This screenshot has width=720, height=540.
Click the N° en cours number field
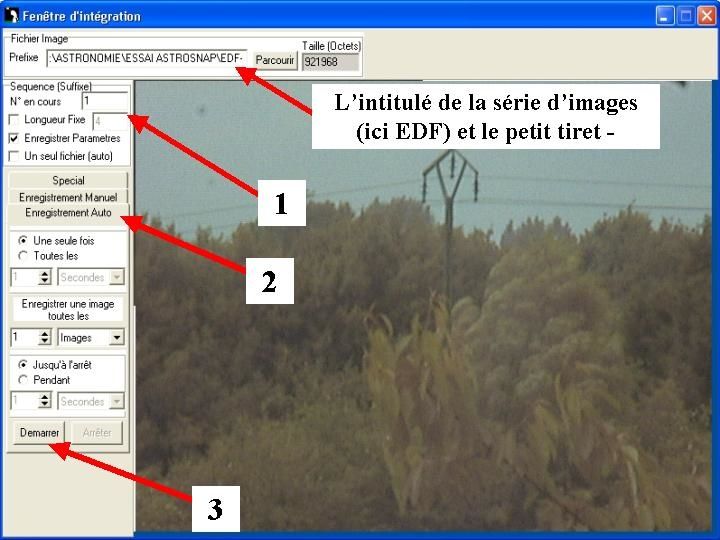click(x=105, y=101)
